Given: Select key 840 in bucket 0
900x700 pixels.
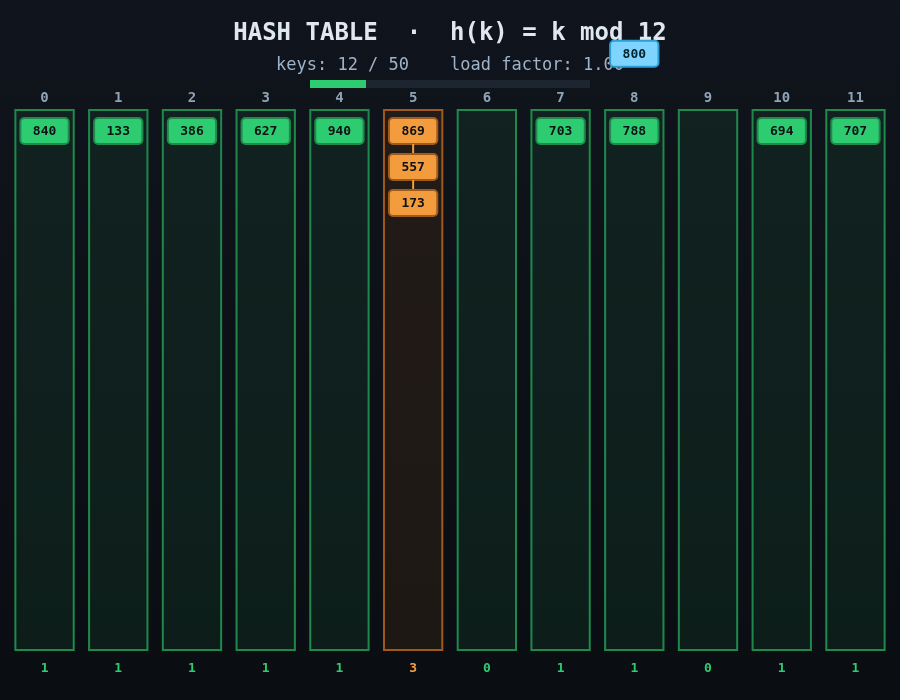Looking at the screenshot, I should (44, 131).
